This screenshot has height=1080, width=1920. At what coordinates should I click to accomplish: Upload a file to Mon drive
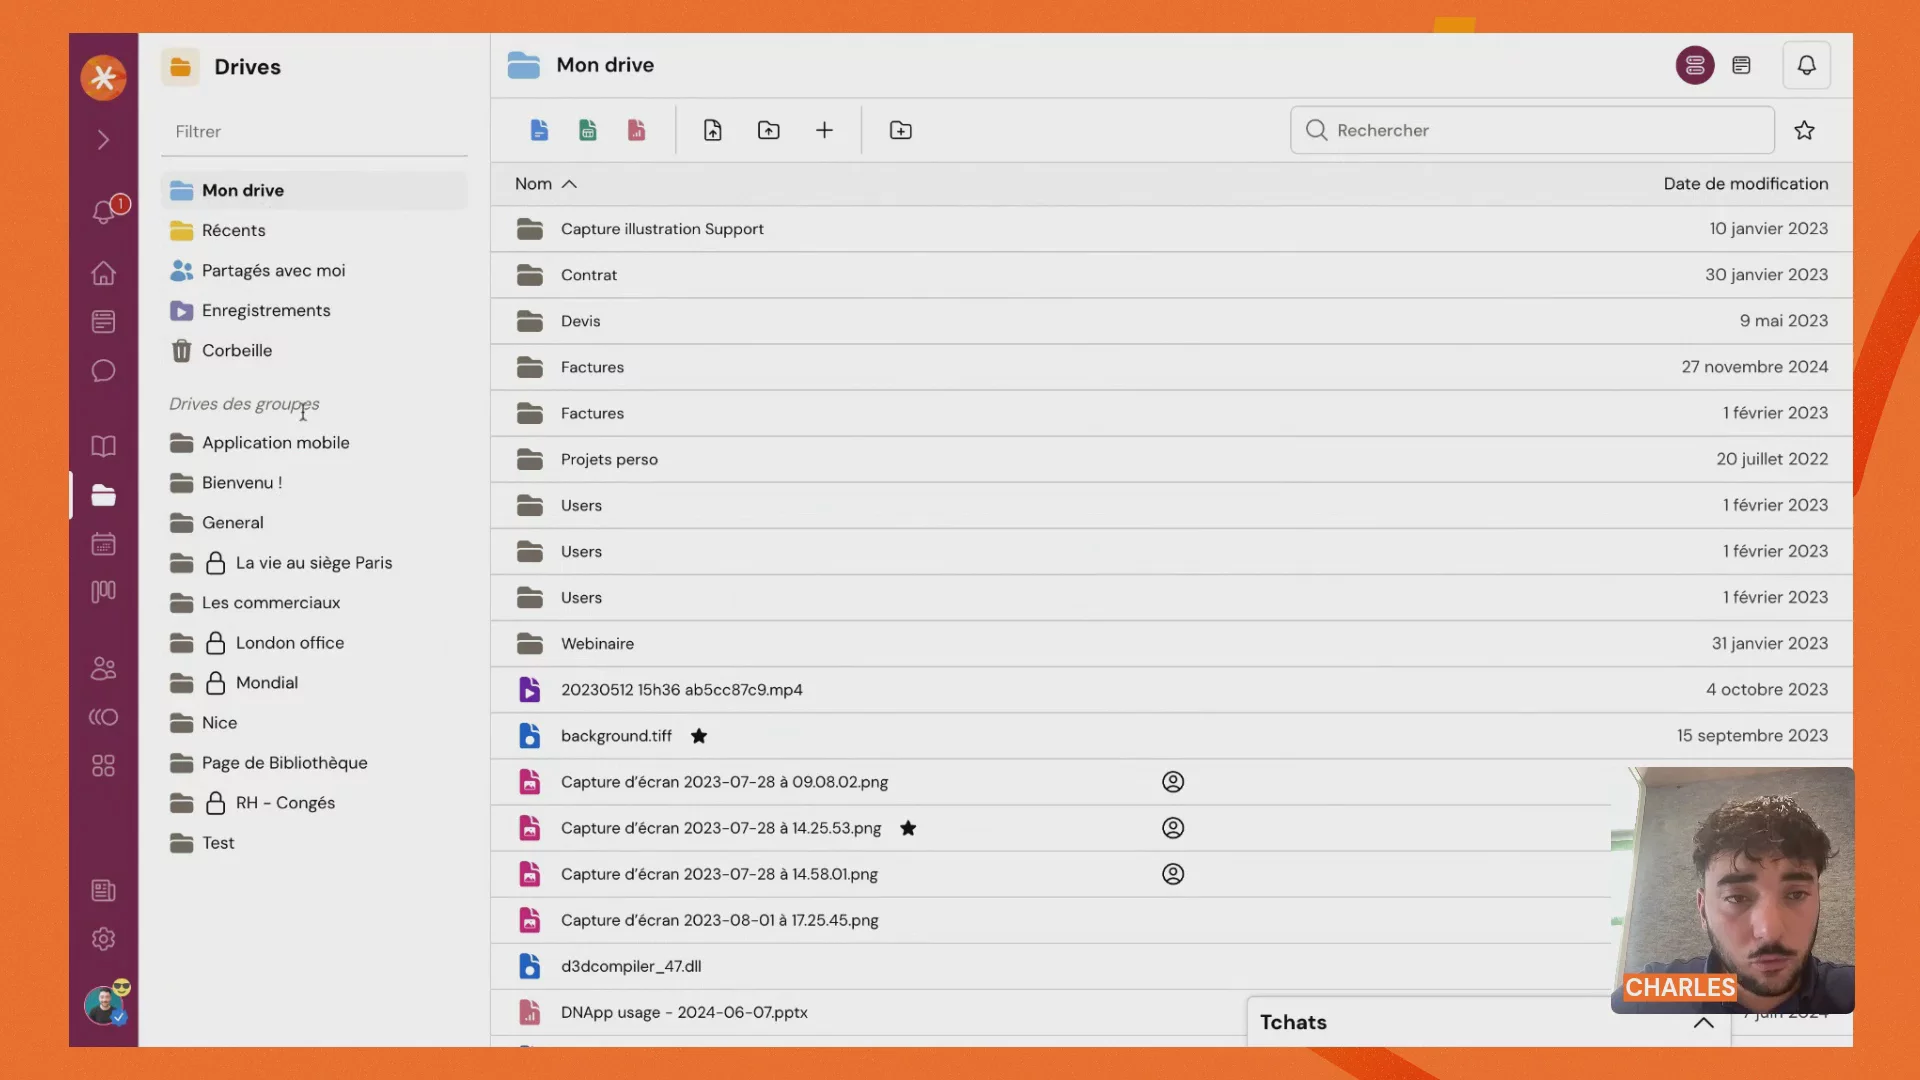click(x=713, y=130)
